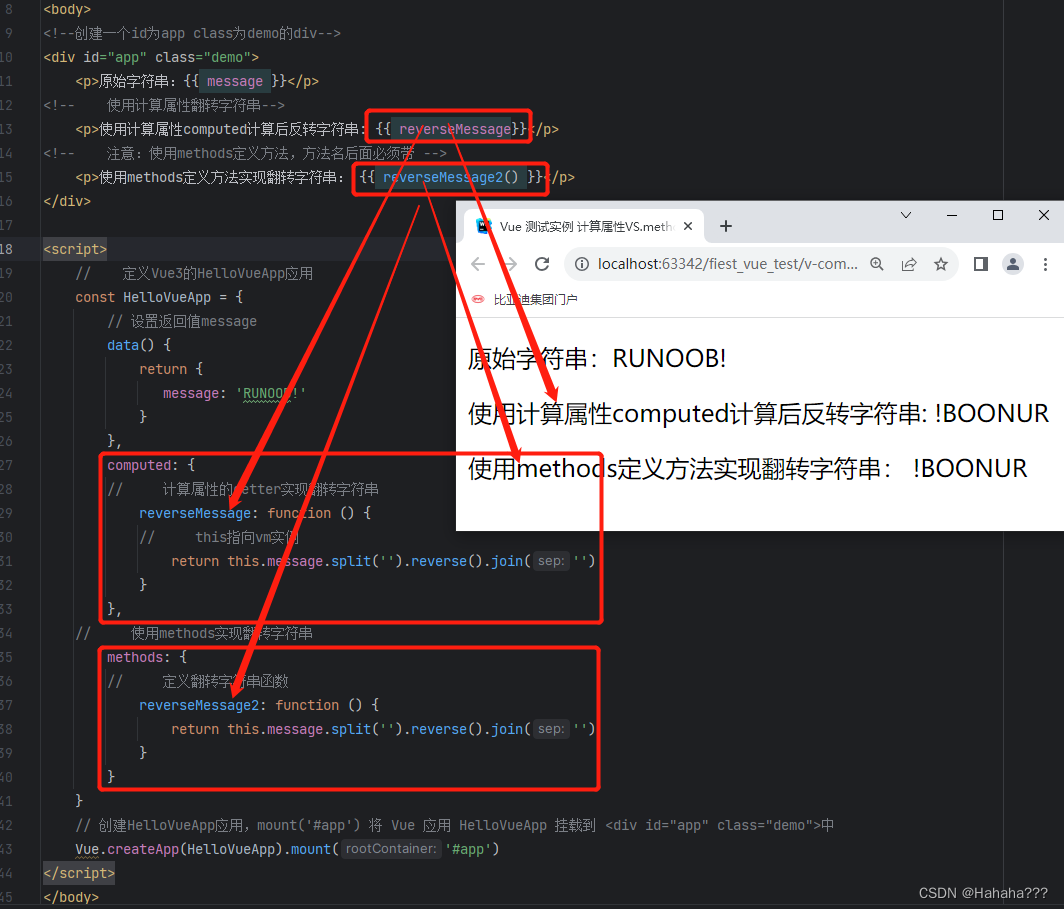Screen dimensions: 1064x909
Task: Open the zoom magnifier in address bar
Action: [x=877, y=264]
